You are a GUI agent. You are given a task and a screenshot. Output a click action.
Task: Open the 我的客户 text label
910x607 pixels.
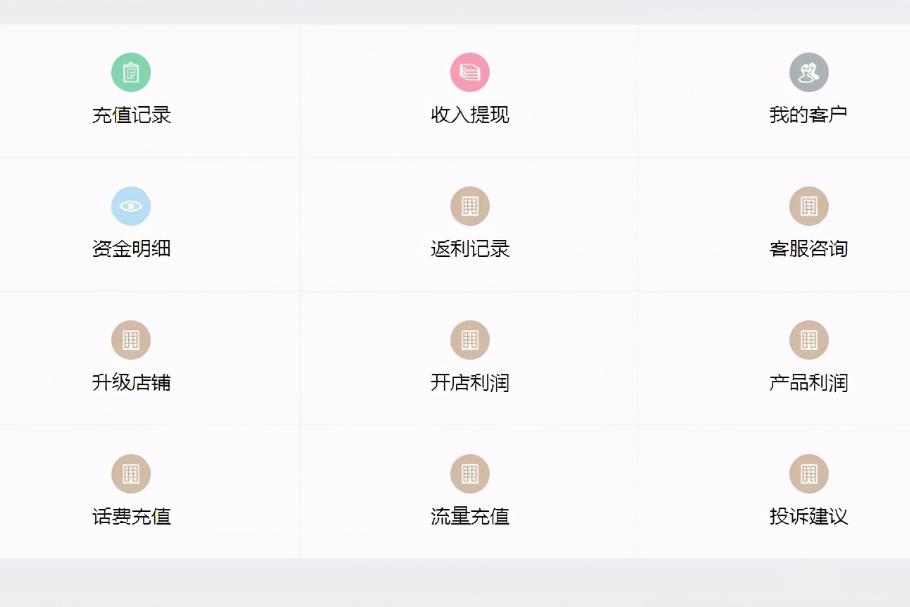pyautogui.click(x=808, y=115)
